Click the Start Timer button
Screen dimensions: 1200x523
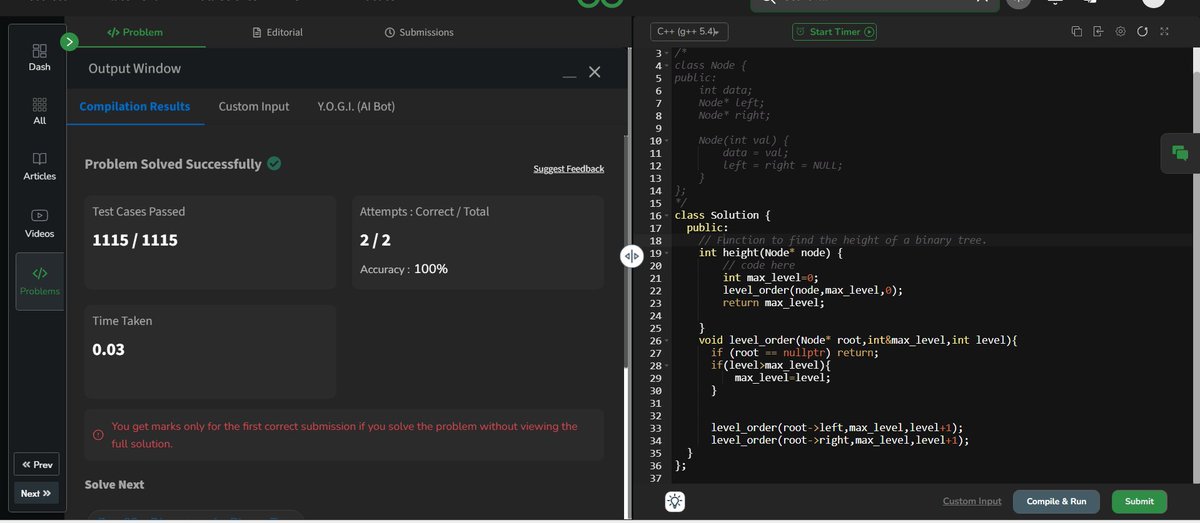[x=834, y=32]
